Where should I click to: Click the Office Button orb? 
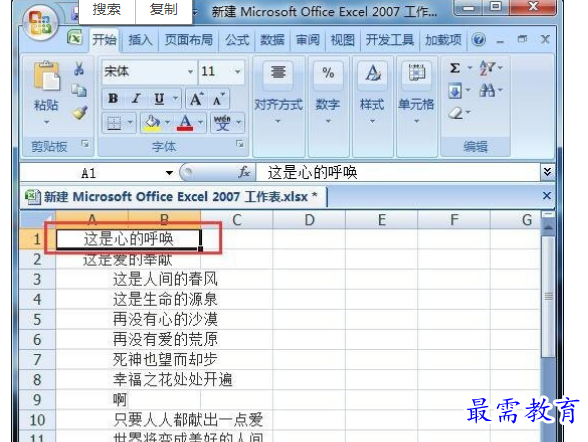(40, 23)
